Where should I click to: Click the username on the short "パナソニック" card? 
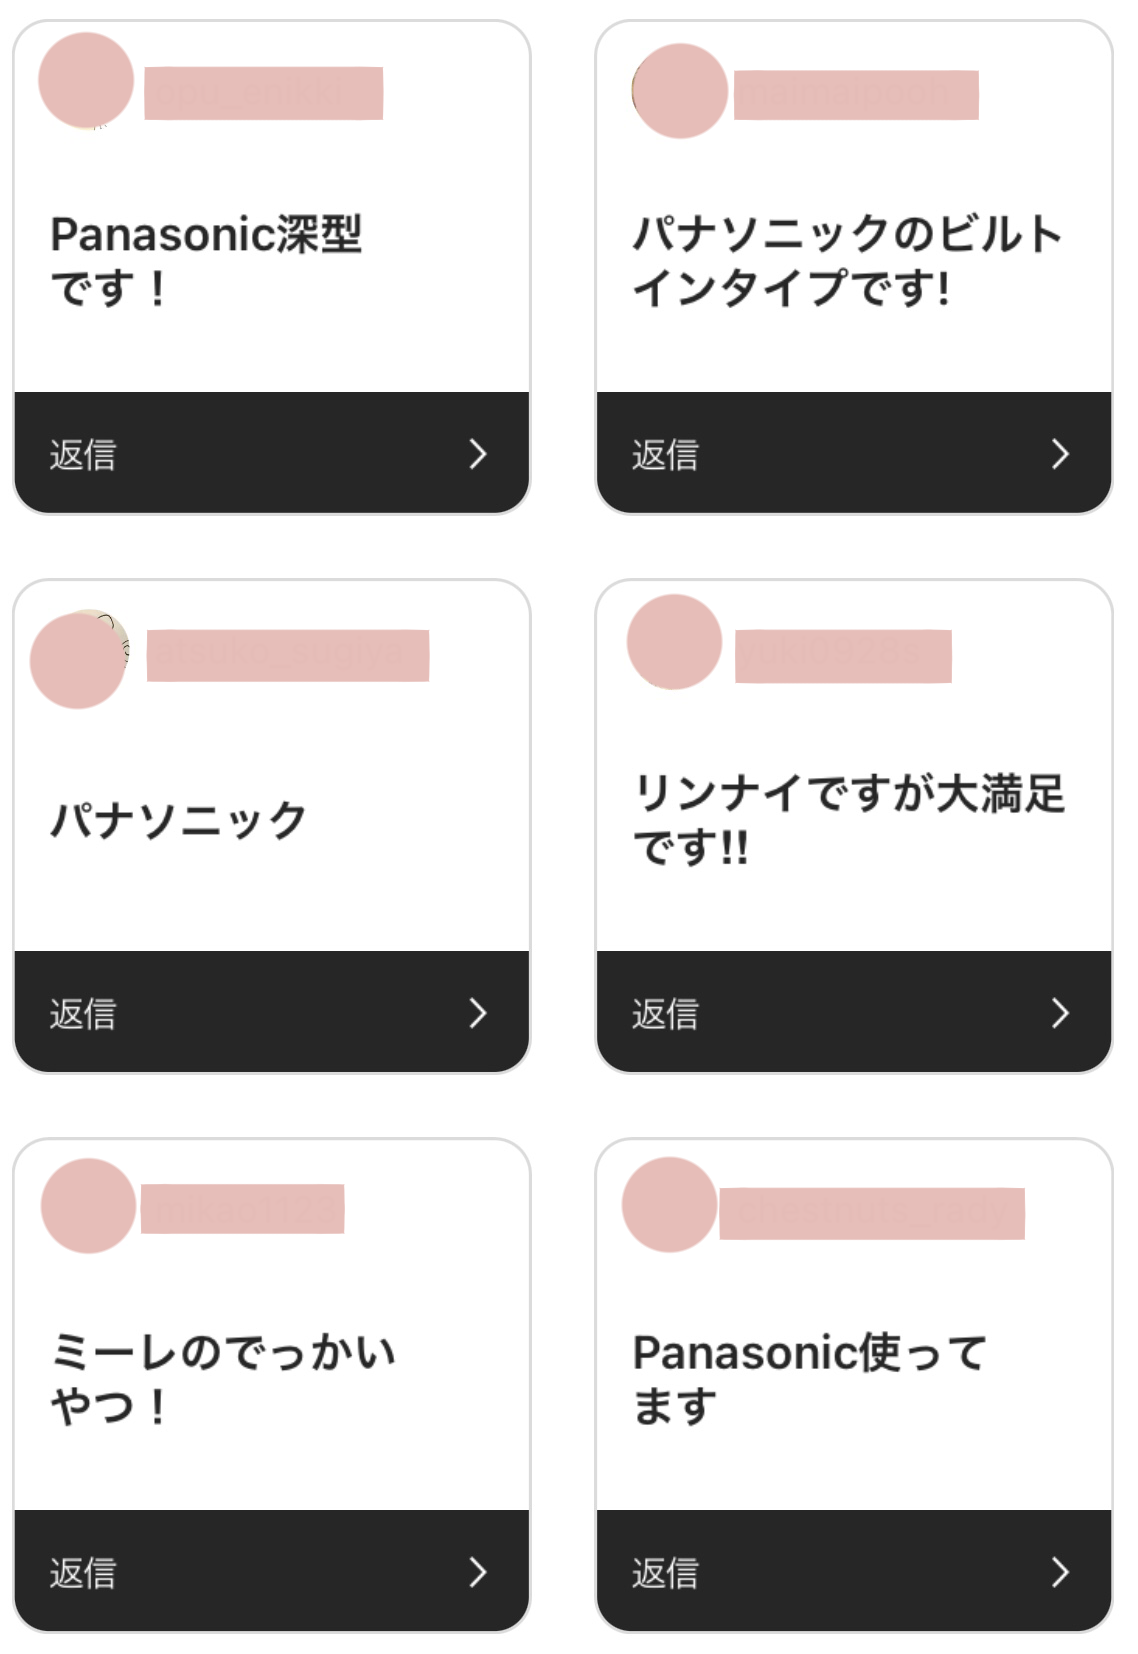(288, 656)
